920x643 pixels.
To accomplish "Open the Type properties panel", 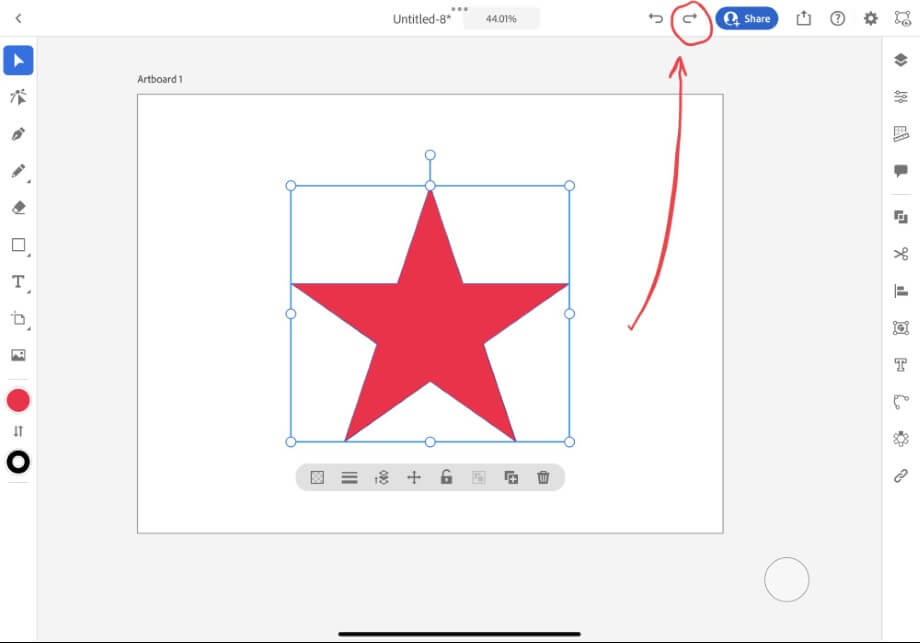I will pyautogui.click(x=901, y=365).
